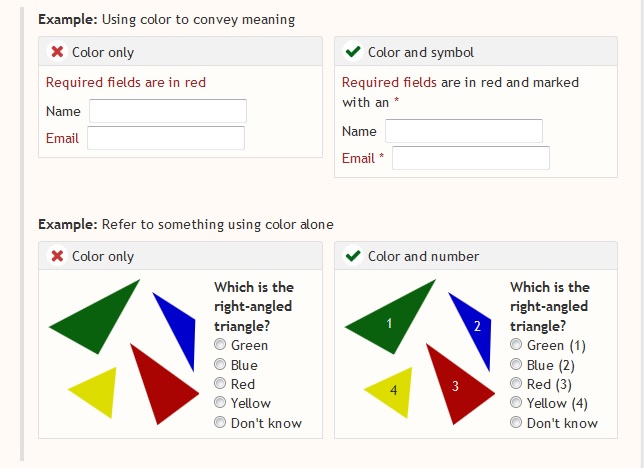
Task: Focus the Name field in the color-and-symbol form
Action: click(x=464, y=131)
